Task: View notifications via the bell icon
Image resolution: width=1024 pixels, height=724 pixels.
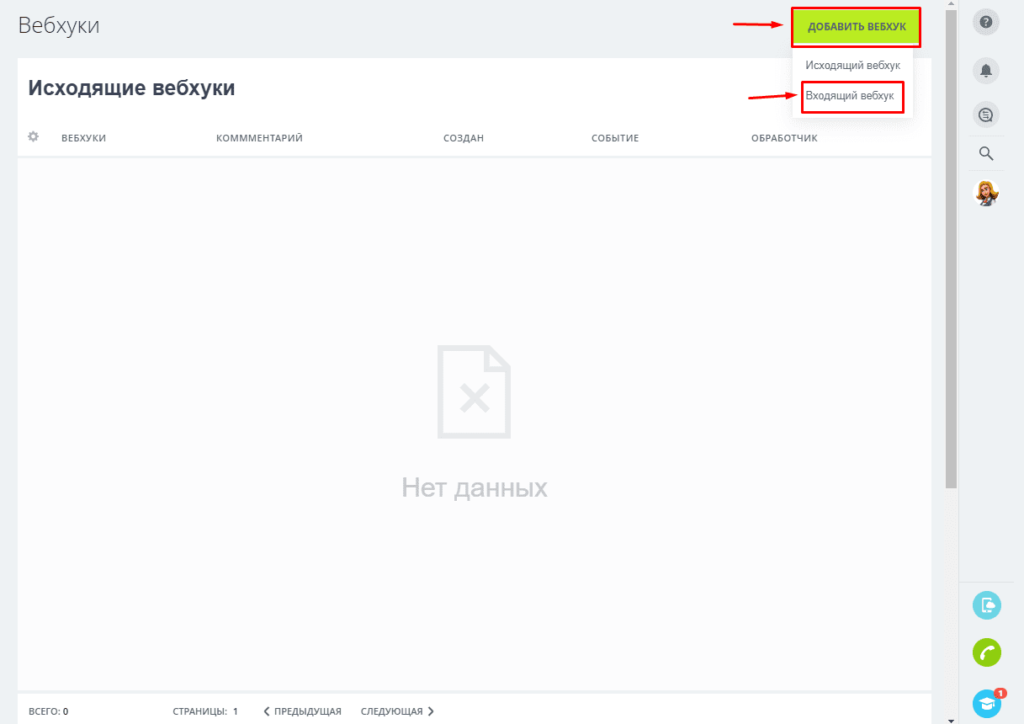Action: pos(986,70)
